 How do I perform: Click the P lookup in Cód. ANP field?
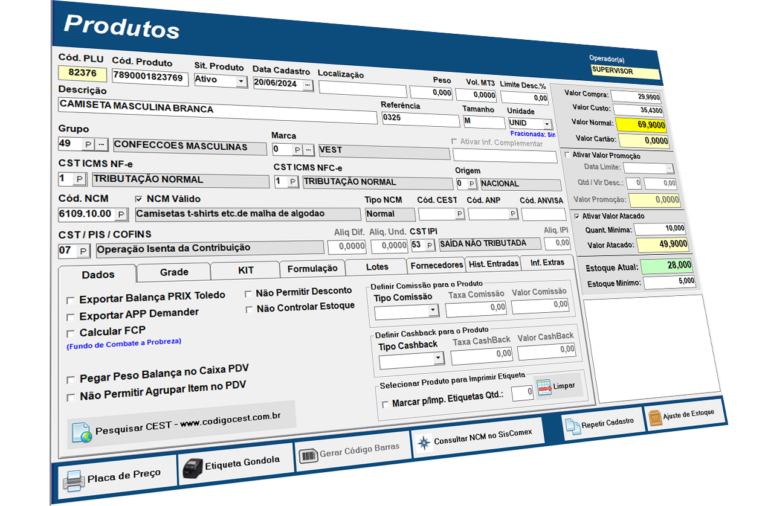[513, 214]
